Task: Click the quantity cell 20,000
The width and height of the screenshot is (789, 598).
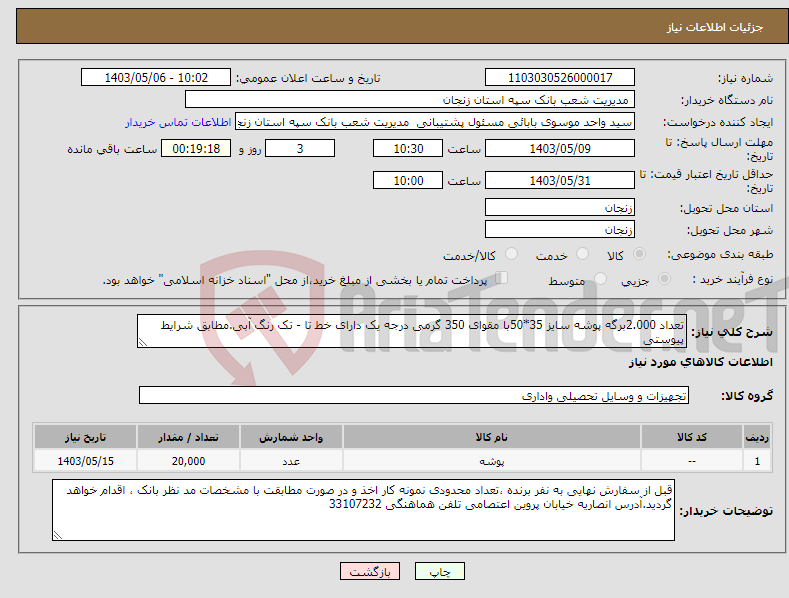Action: coord(188,461)
